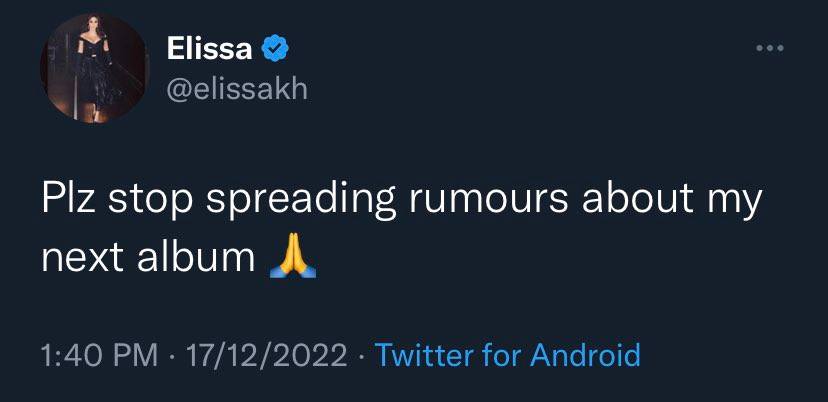Open the @elissakh handle
This screenshot has width=828, height=402.
pos(237,89)
